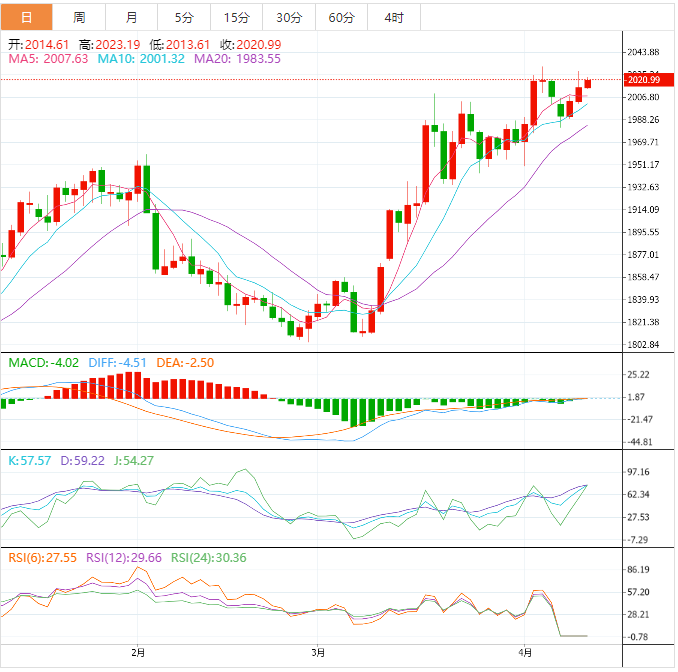Image resolution: width=678 pixels, height=672 pixels.
Task: Select the 日 daily chart tab
Action: pos(27,18)
